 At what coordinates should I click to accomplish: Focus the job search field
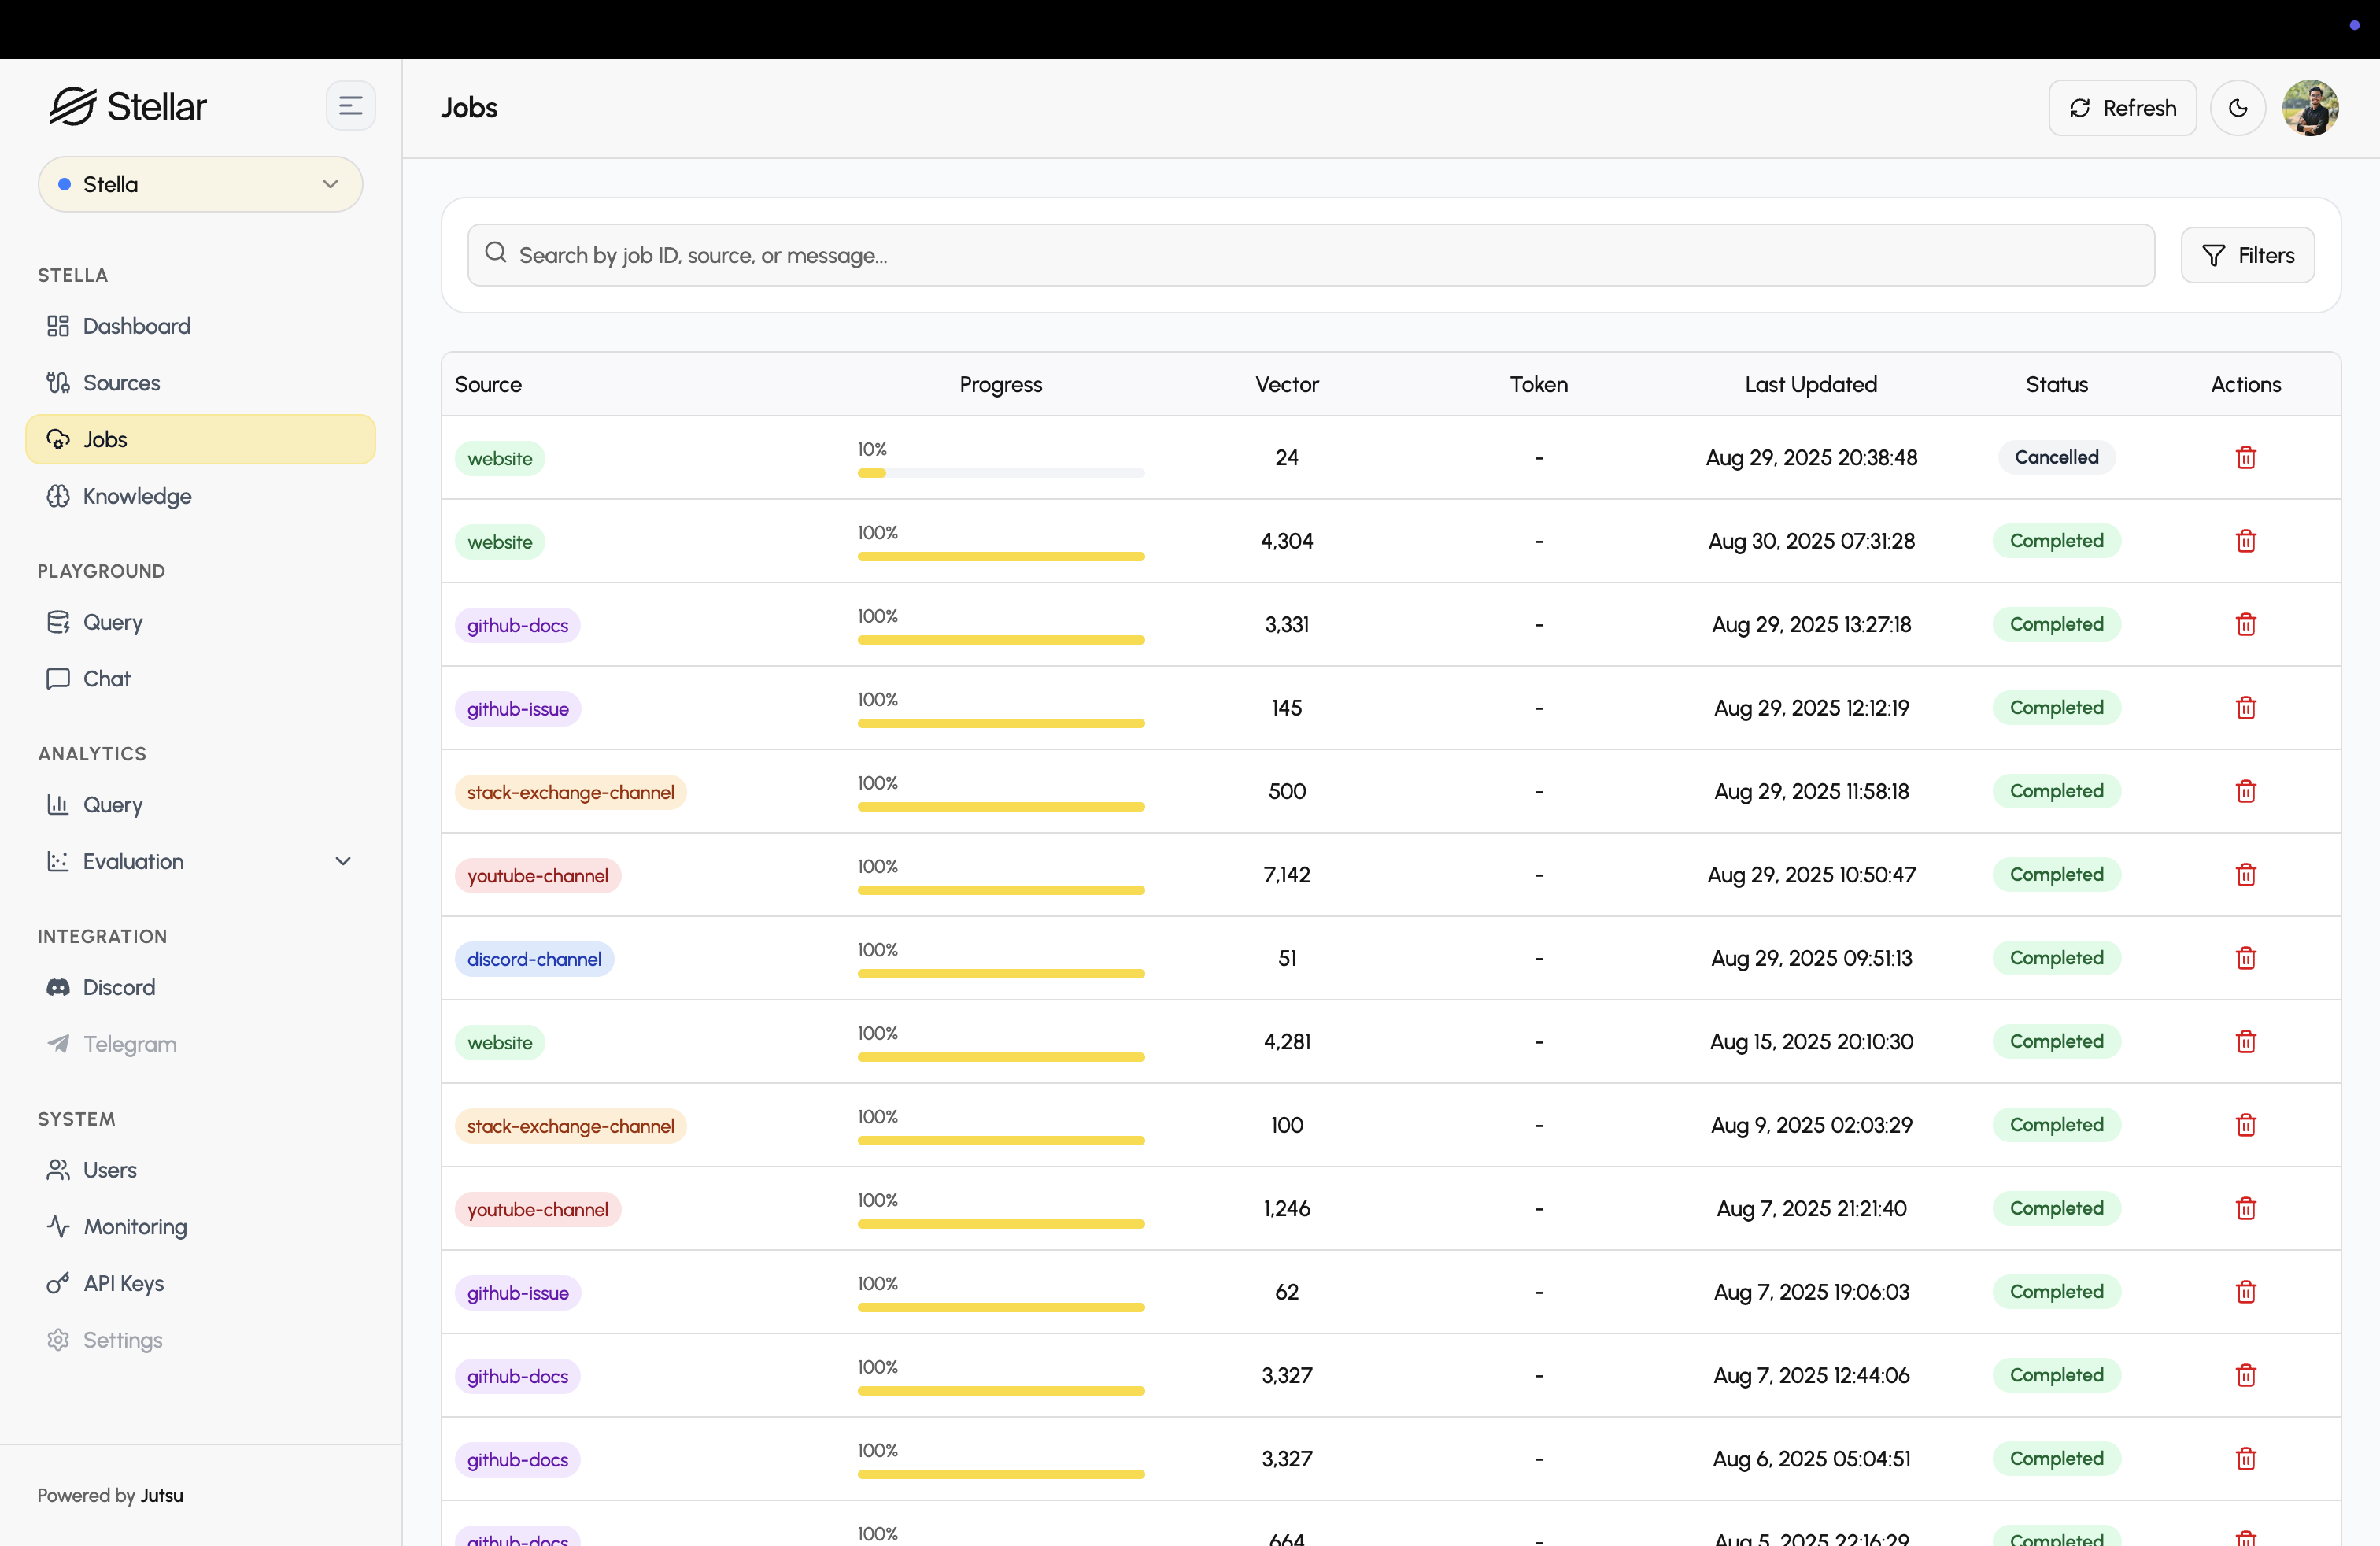[x=1310, y=255]
